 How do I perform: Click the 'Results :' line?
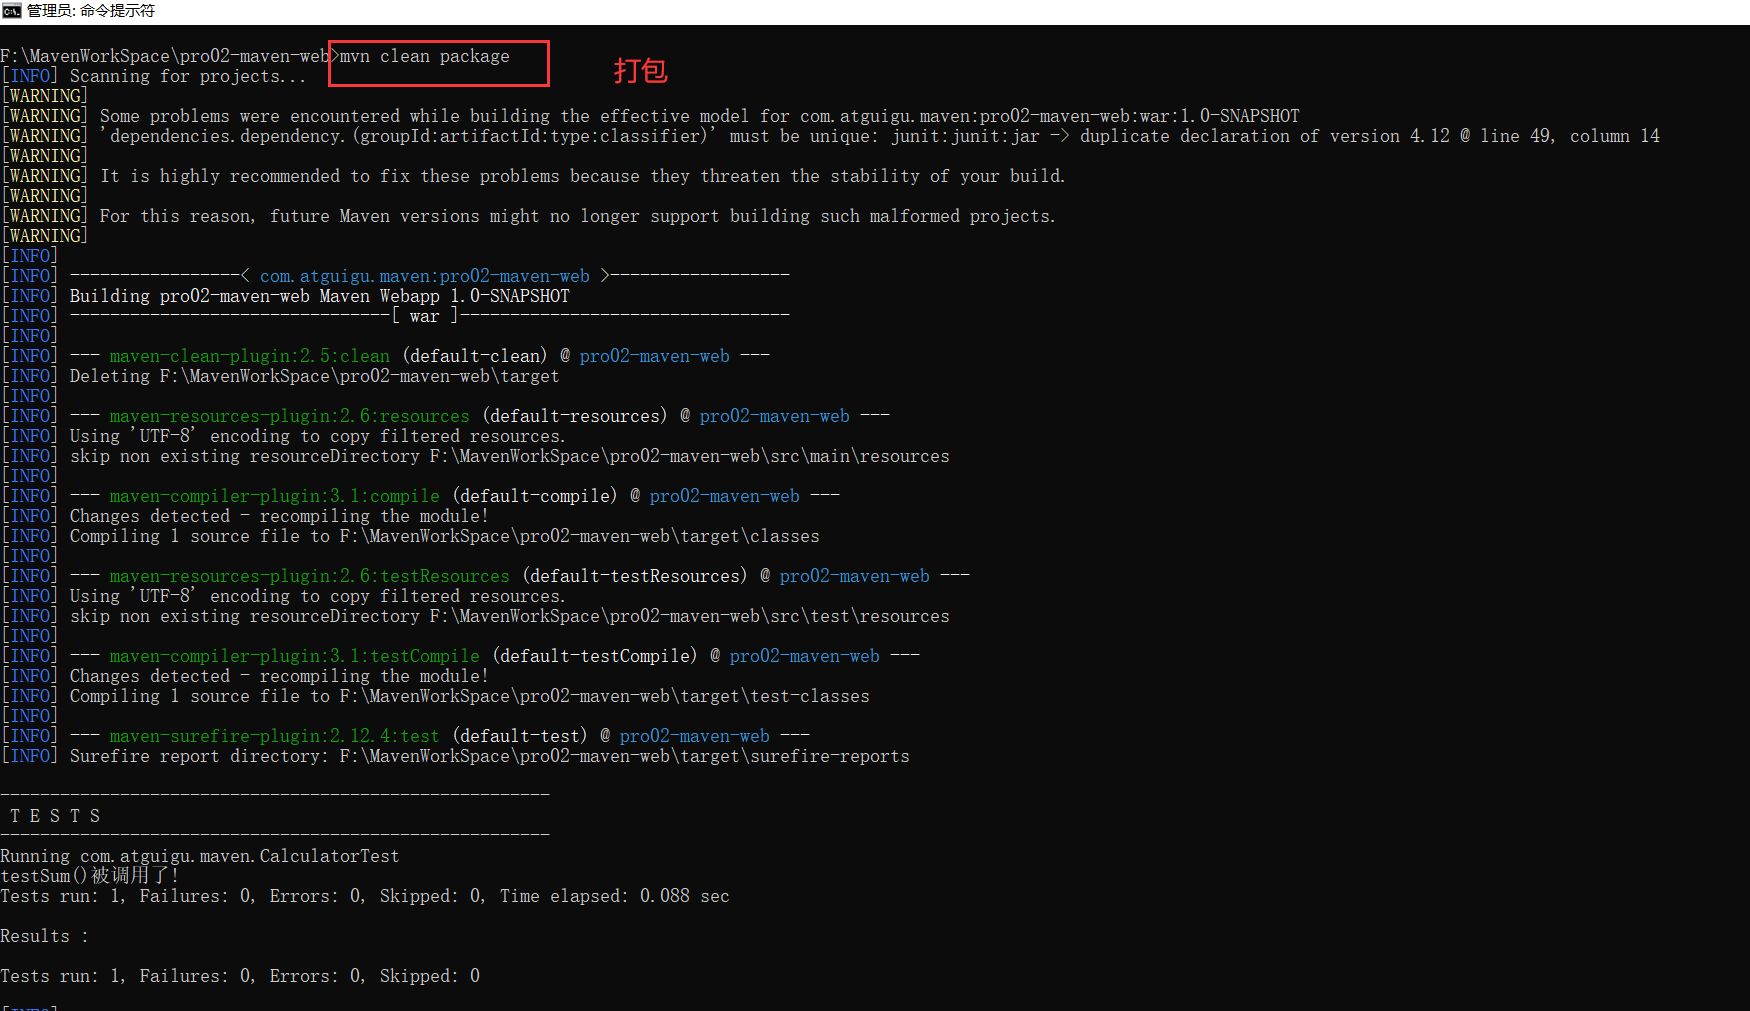45,936
